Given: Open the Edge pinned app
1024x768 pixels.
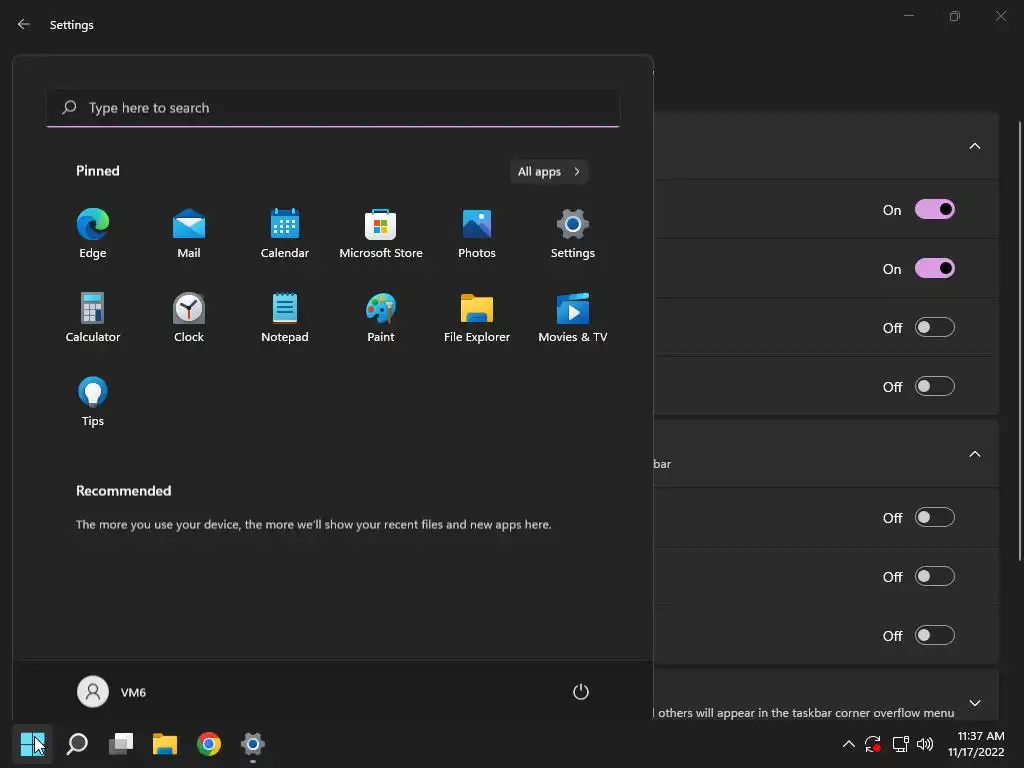Looking at the screenshot, I should pyautogui.click(x=93, y=233).
